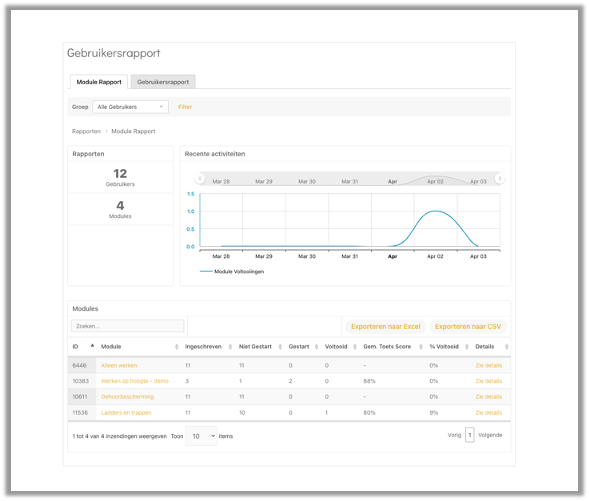Sort by Ingeschreven column arrows
The image size is (589, 501).
(230, 347)
